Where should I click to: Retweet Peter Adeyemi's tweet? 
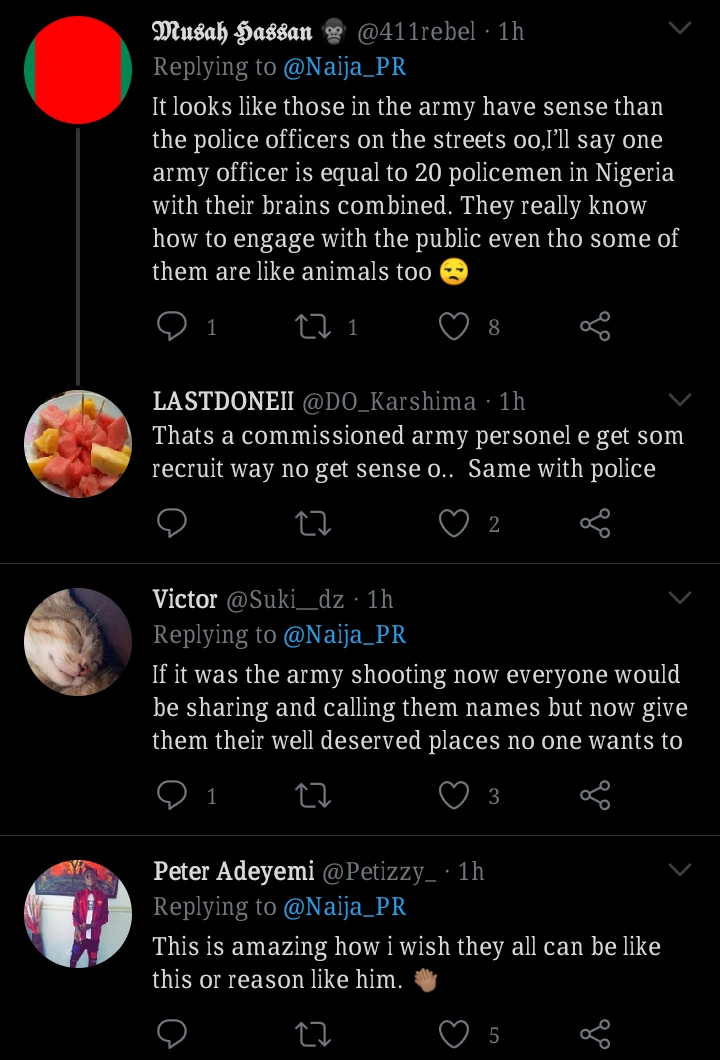tap(314, 1033)
